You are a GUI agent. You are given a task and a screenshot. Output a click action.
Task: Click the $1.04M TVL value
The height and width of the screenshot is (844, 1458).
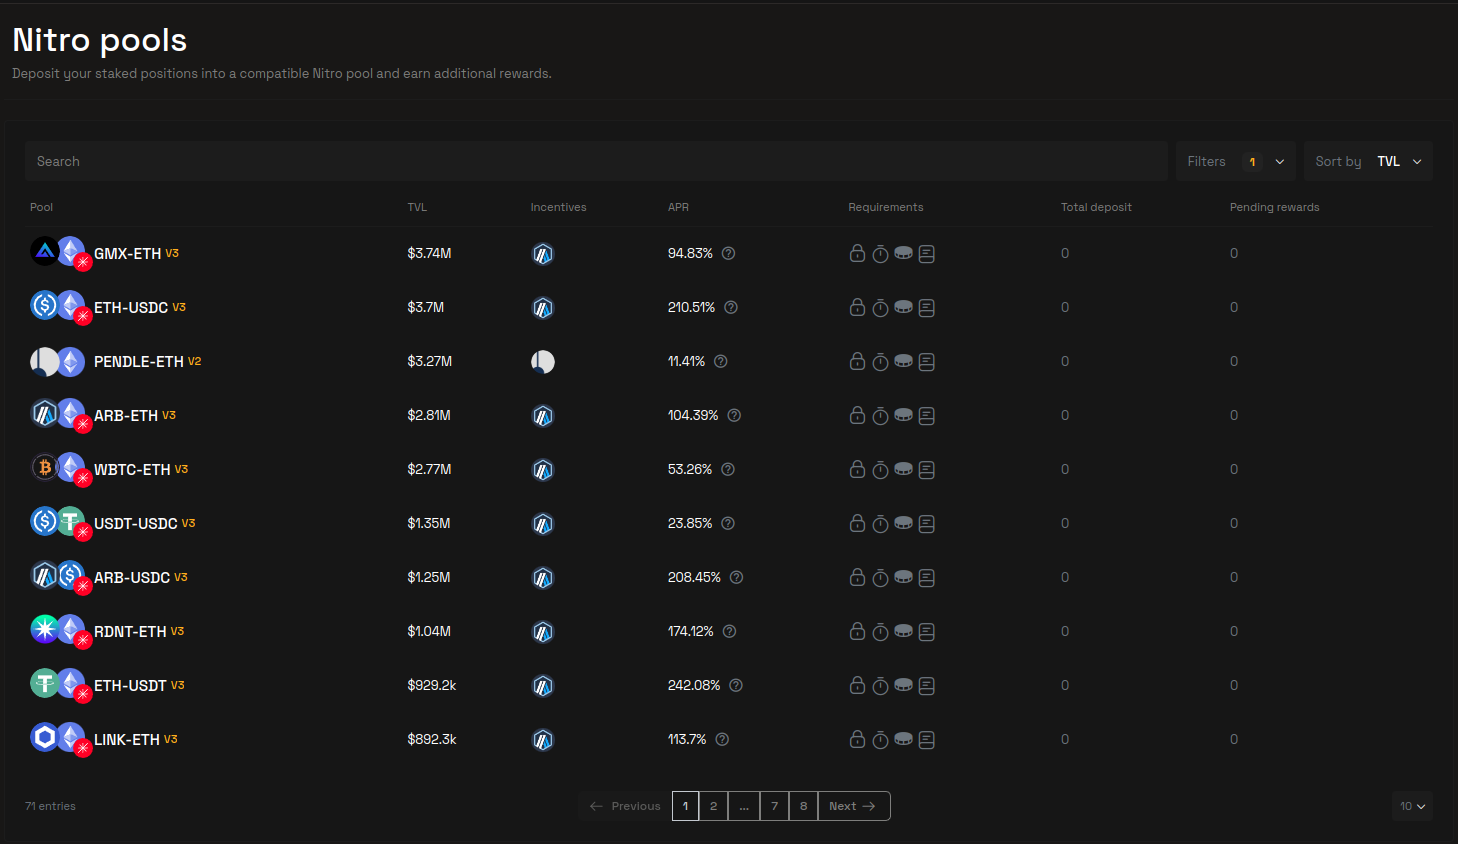[x=429, y=631]
